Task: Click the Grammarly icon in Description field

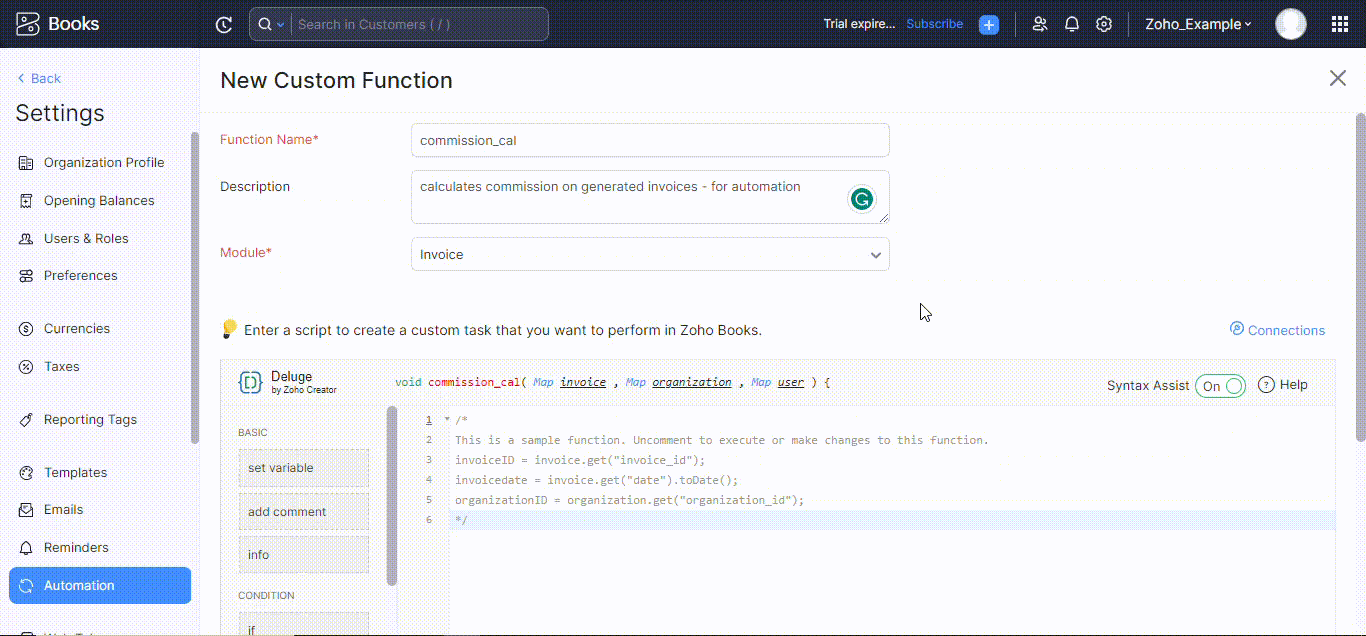Action: click(x=861, y=199)
